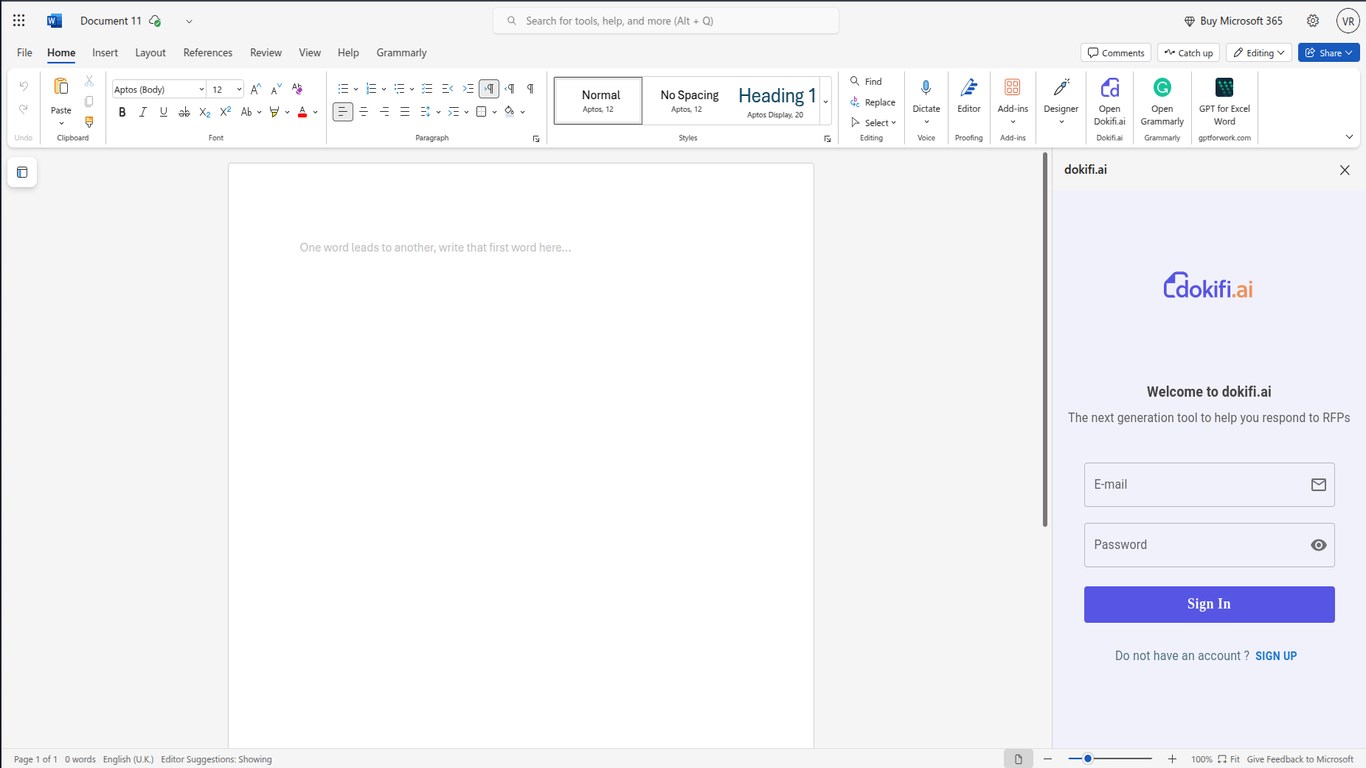This screenshot has height=768, width=1366.
Task: Switch to the Review tab
Action: click(x=266, y=53)
